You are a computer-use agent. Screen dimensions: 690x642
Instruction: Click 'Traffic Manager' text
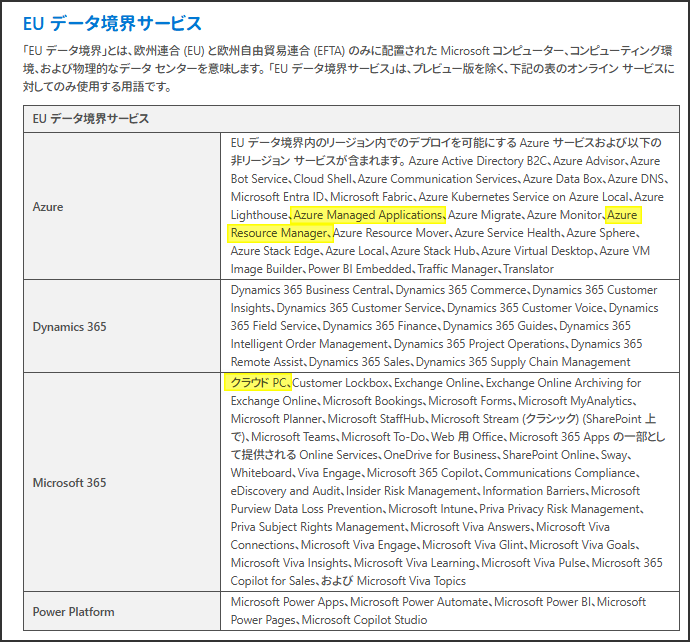click(457, 269)
